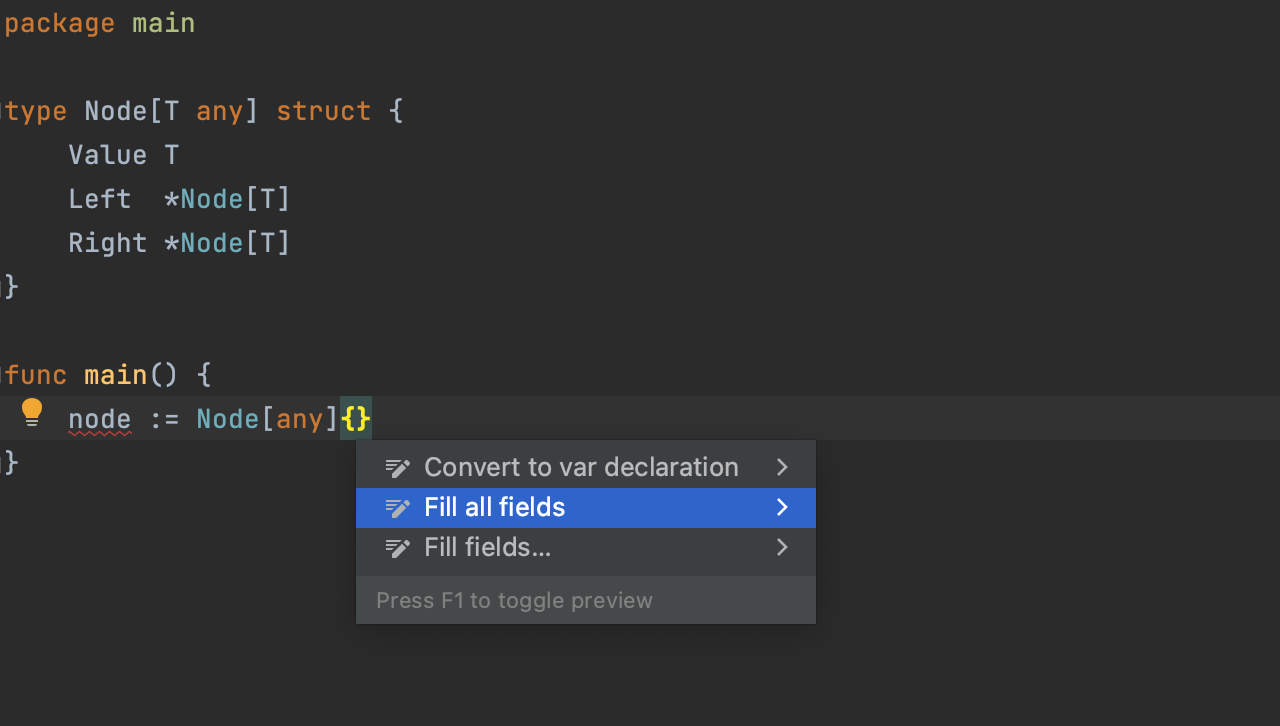Click the intention icon beside "Fill fields..."
This screenshot has height=726, width=1280.
399,547
